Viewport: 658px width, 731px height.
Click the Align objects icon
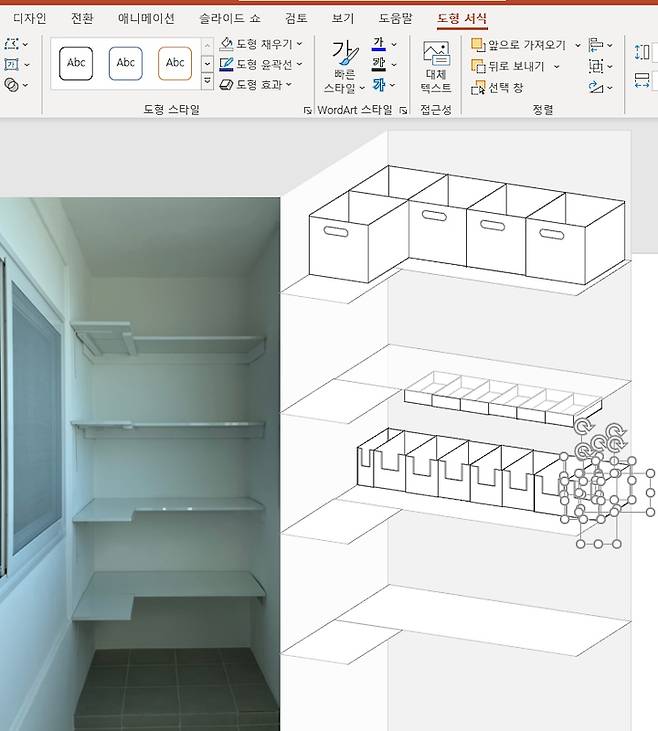(597, 45)
